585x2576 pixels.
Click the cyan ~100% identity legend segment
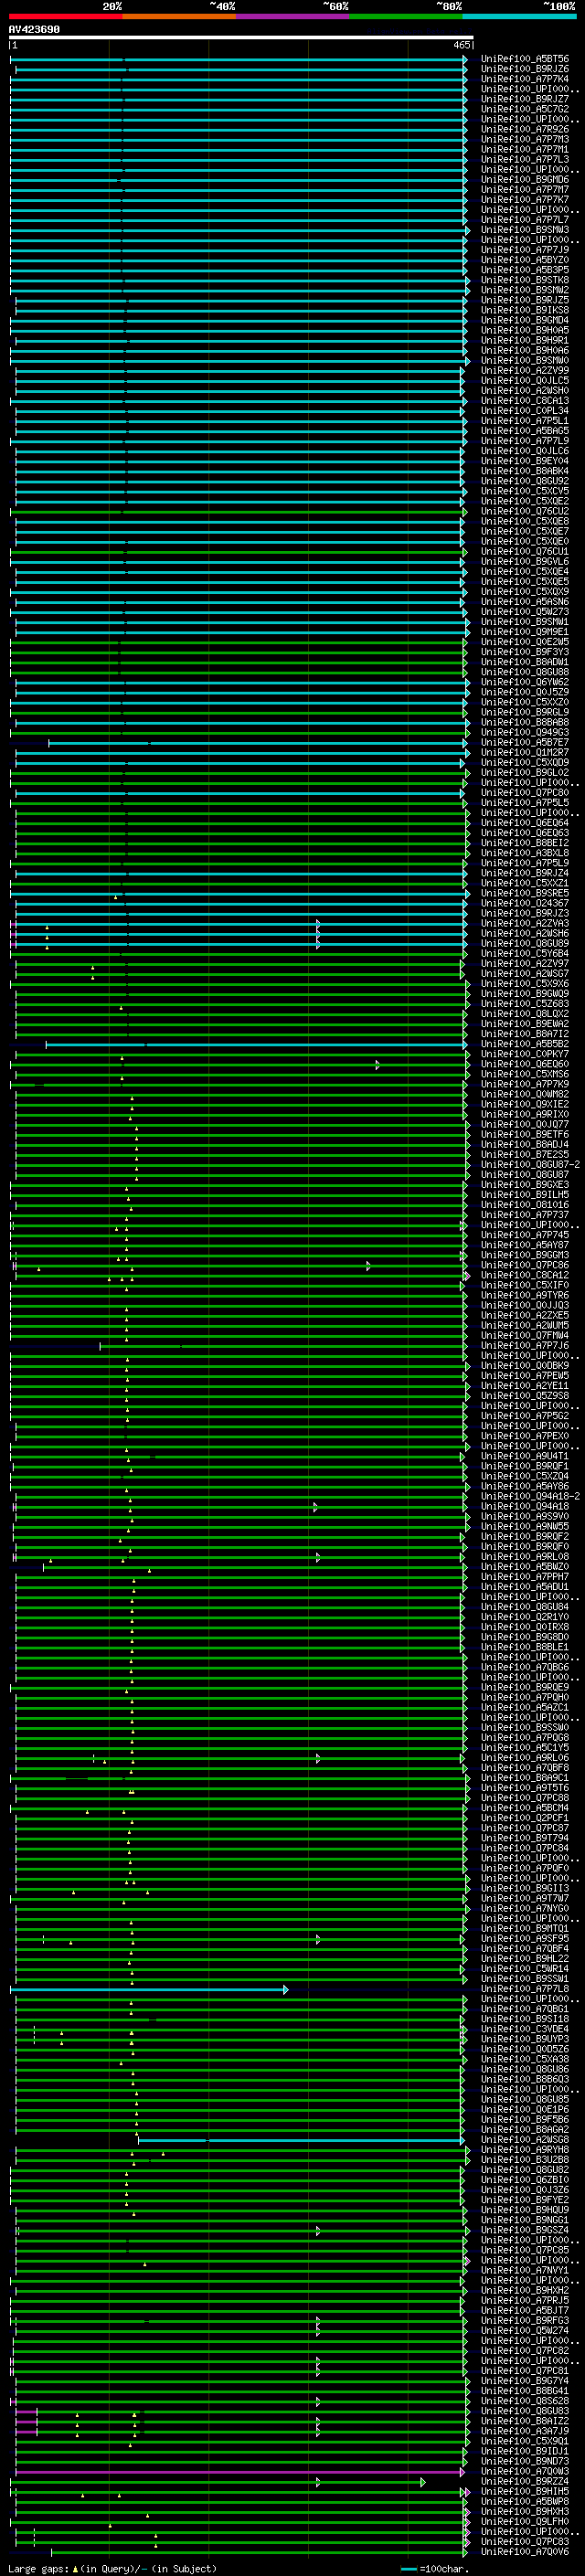click(x=518, y=17)
